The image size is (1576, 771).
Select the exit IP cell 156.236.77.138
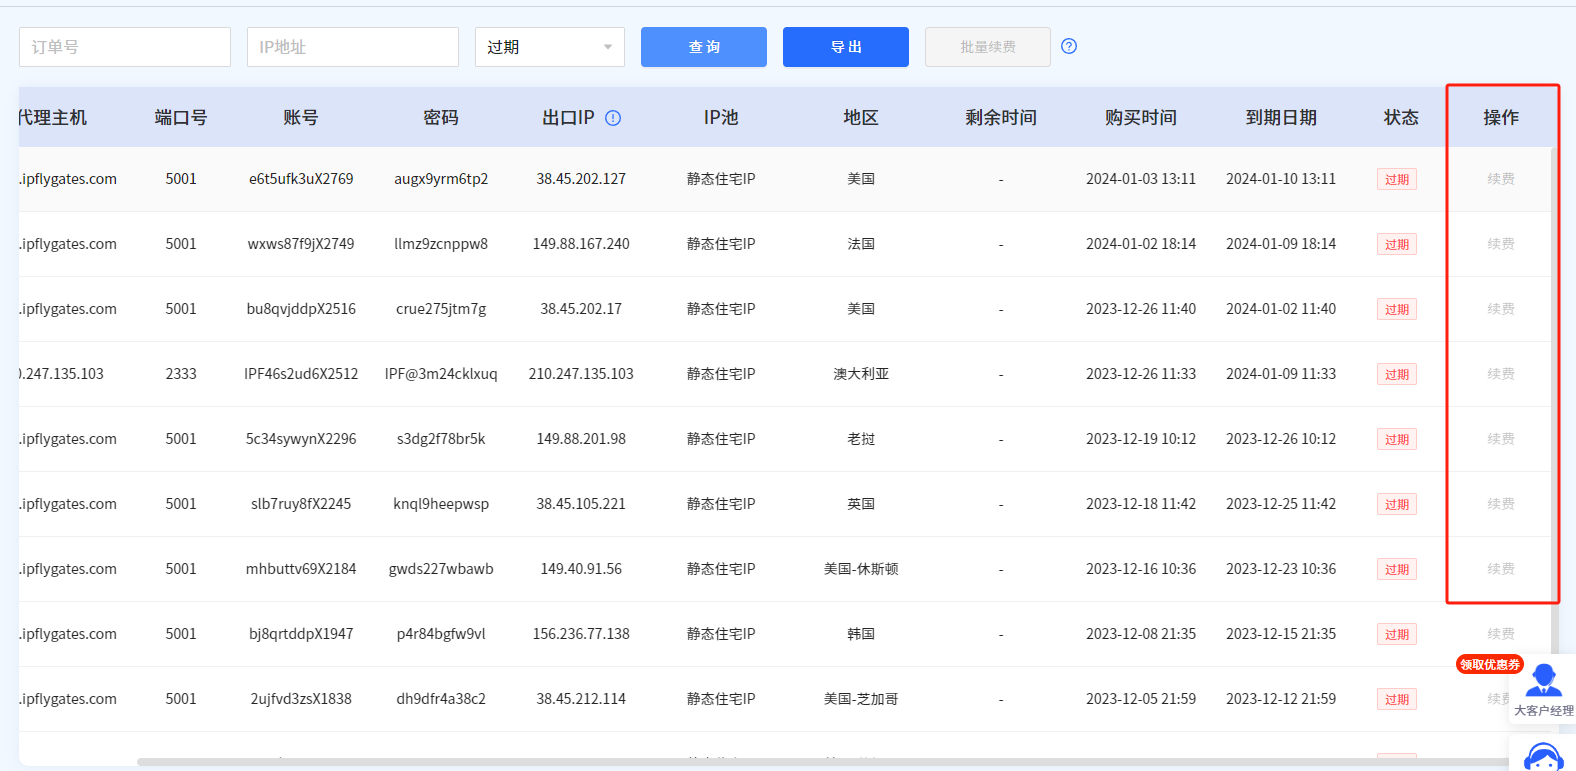click(x=581, y=634)
